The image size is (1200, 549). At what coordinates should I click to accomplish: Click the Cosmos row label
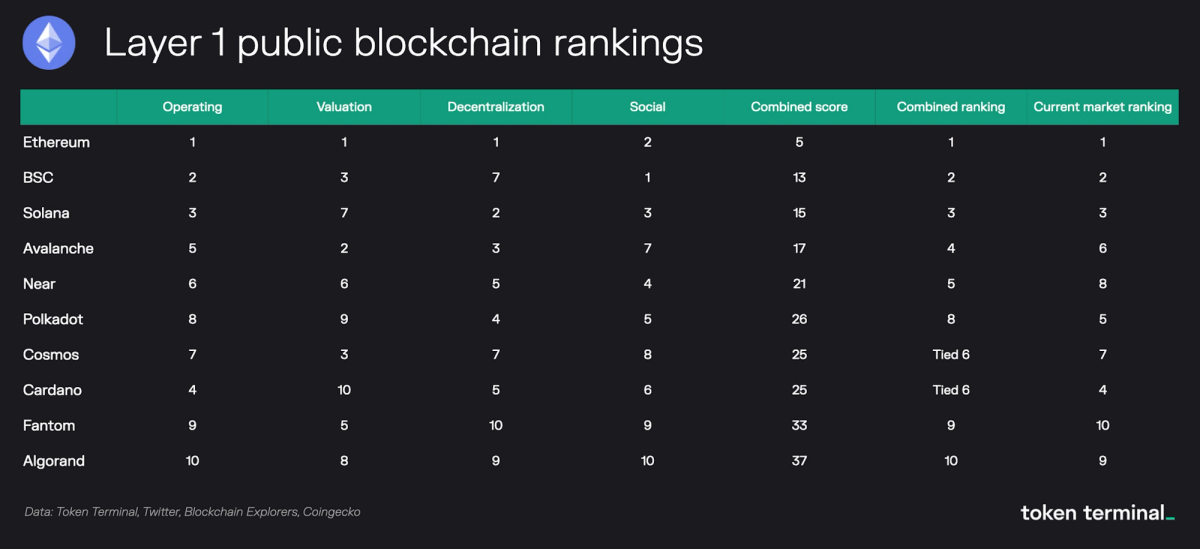pyautogui.click(x=51, y=355)
